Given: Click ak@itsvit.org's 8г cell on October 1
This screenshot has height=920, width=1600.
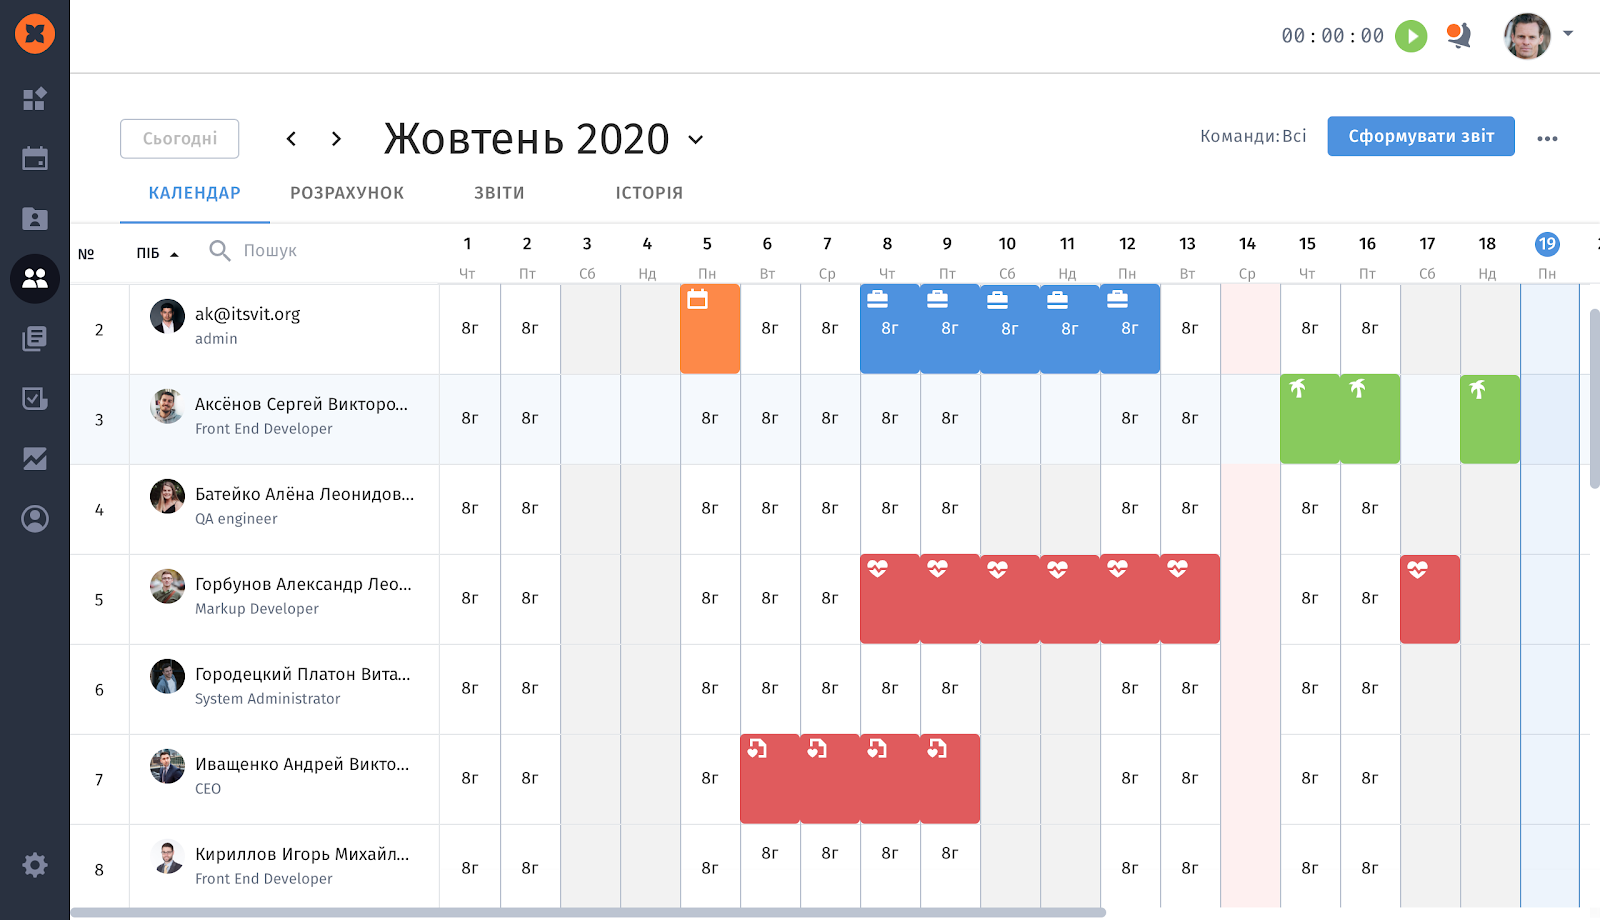Looking at the screenshot, I should tap(470, 328).
